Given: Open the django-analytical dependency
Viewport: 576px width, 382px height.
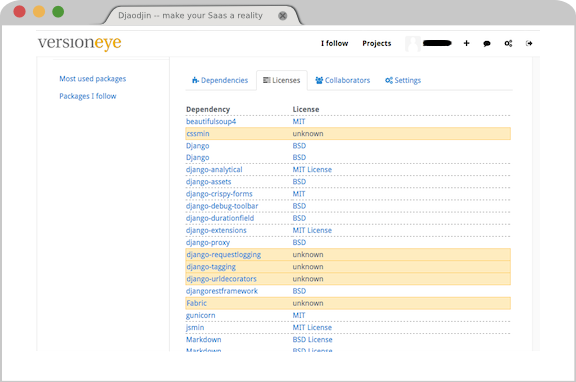Looking at the screenshot, I should point(214,170).
